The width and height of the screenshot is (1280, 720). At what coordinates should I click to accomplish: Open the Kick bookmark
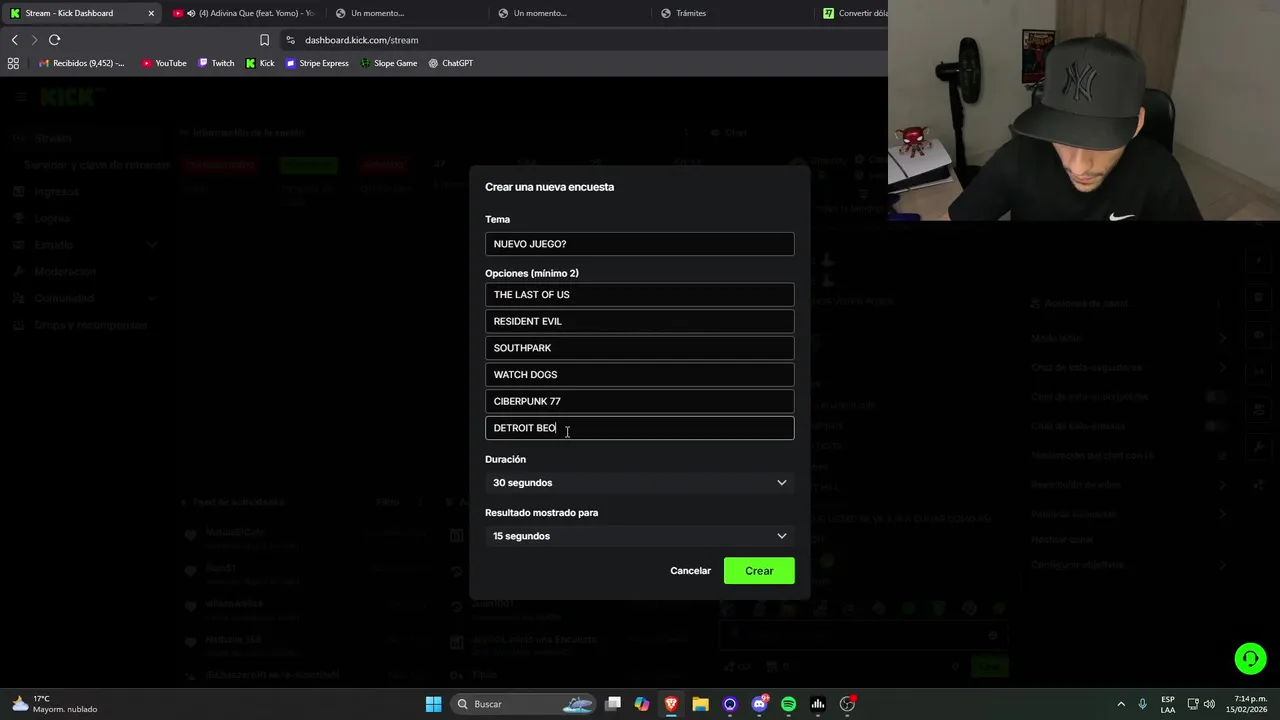point(260,63)
